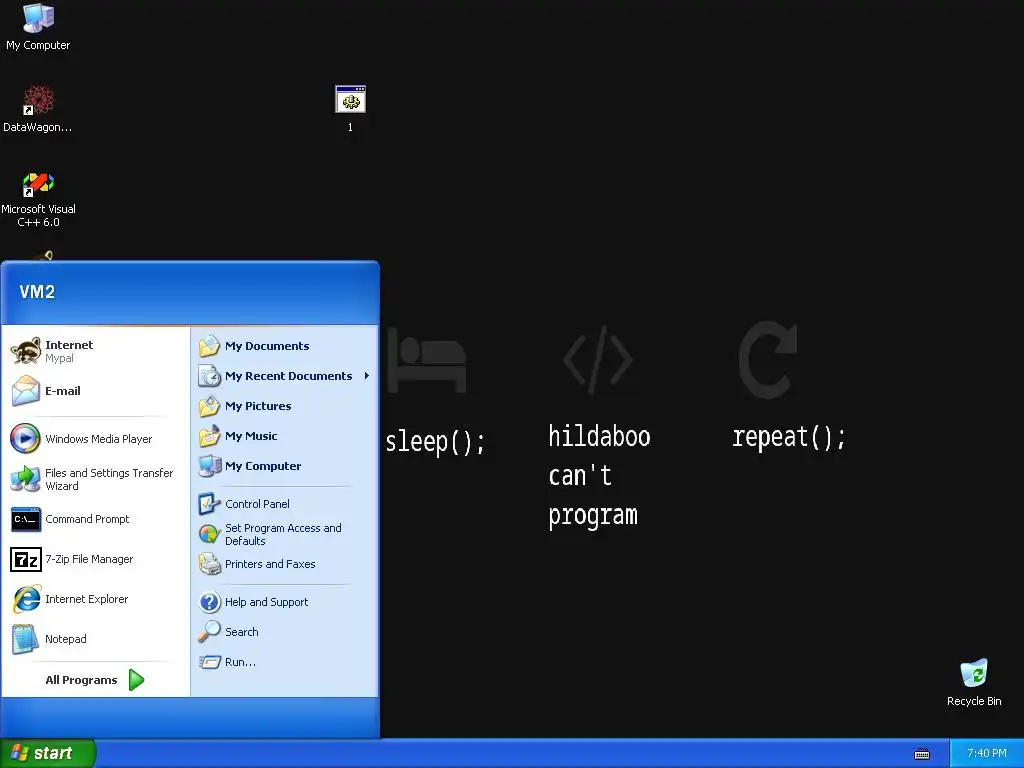Open Command Prompt from the Start menu
1024x768 pixels.
tap(95, 519)
